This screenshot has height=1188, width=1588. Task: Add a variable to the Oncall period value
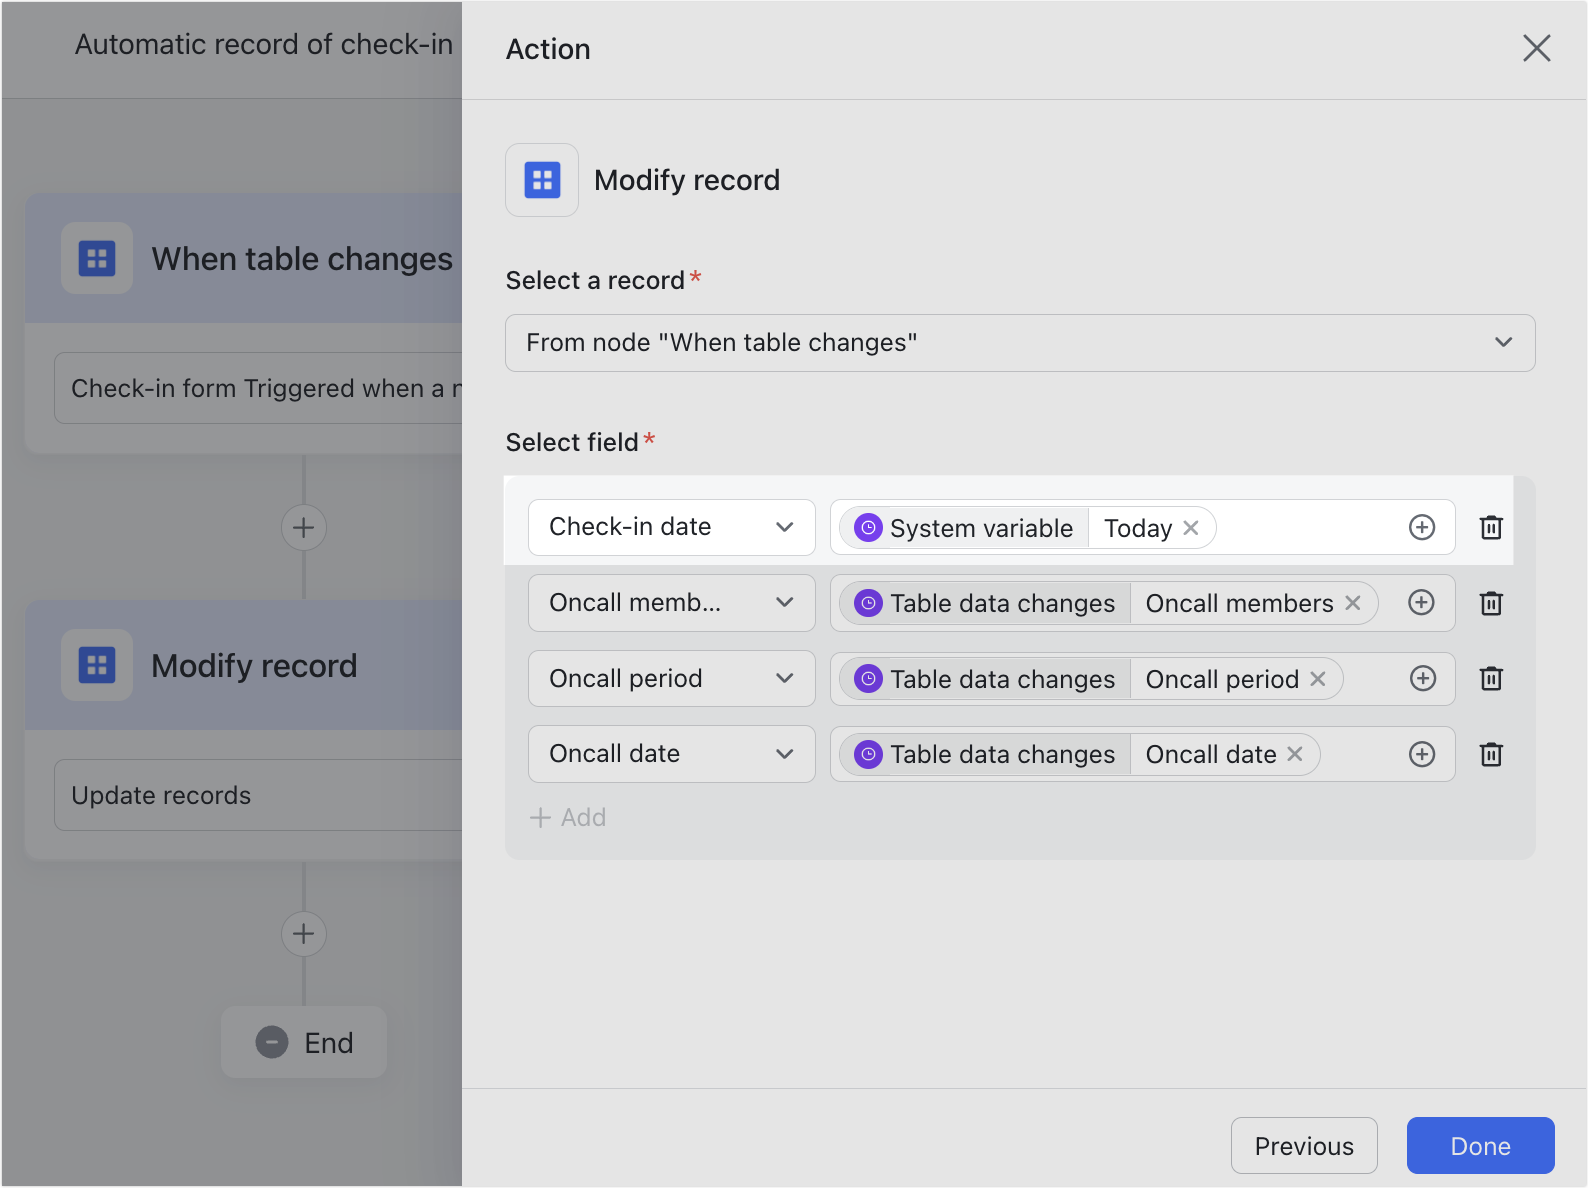(1422, 678)
